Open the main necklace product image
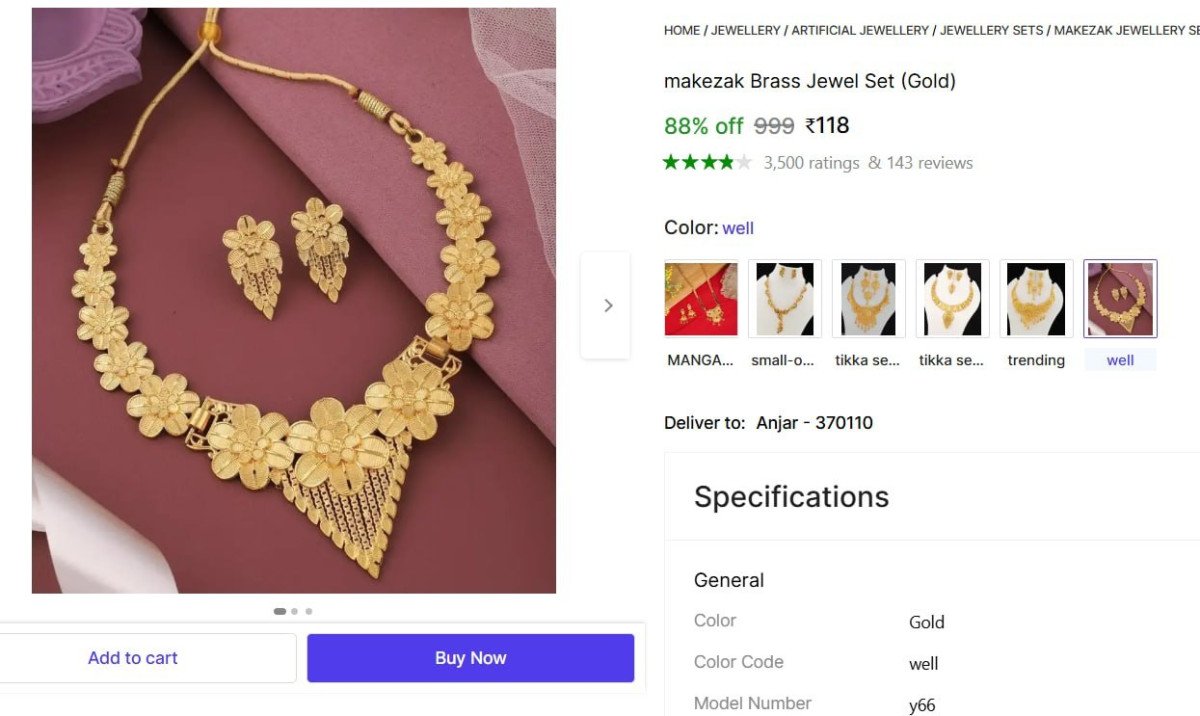 pos(293,300)
